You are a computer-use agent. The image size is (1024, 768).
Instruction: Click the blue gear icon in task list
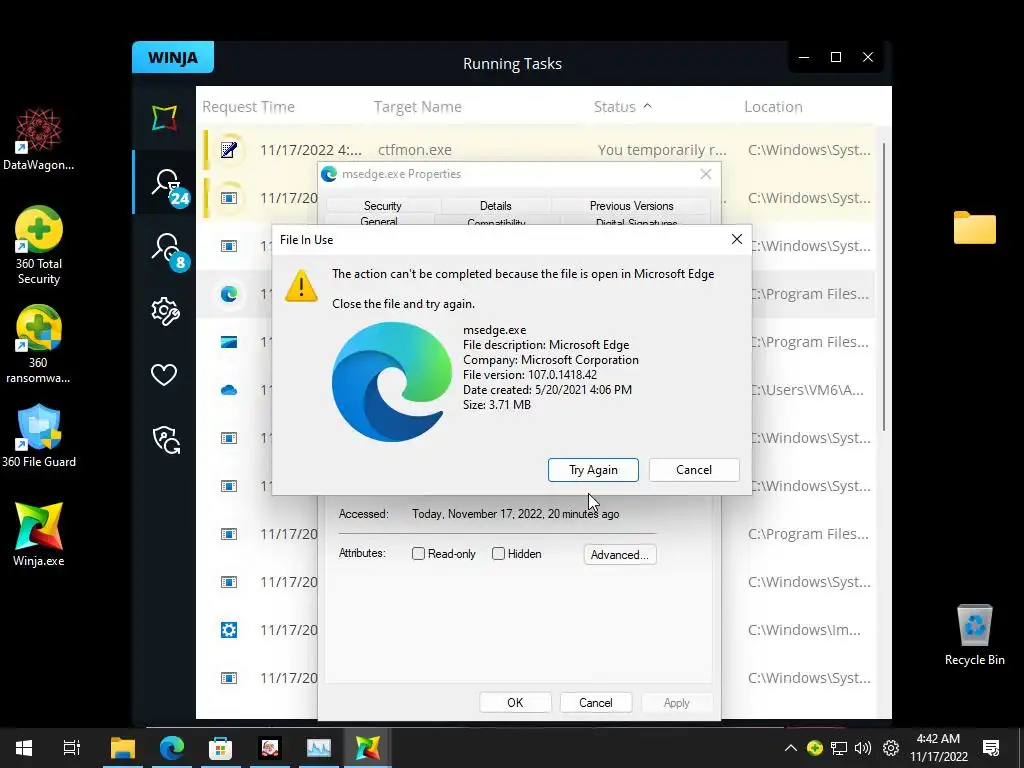(229, 630)
